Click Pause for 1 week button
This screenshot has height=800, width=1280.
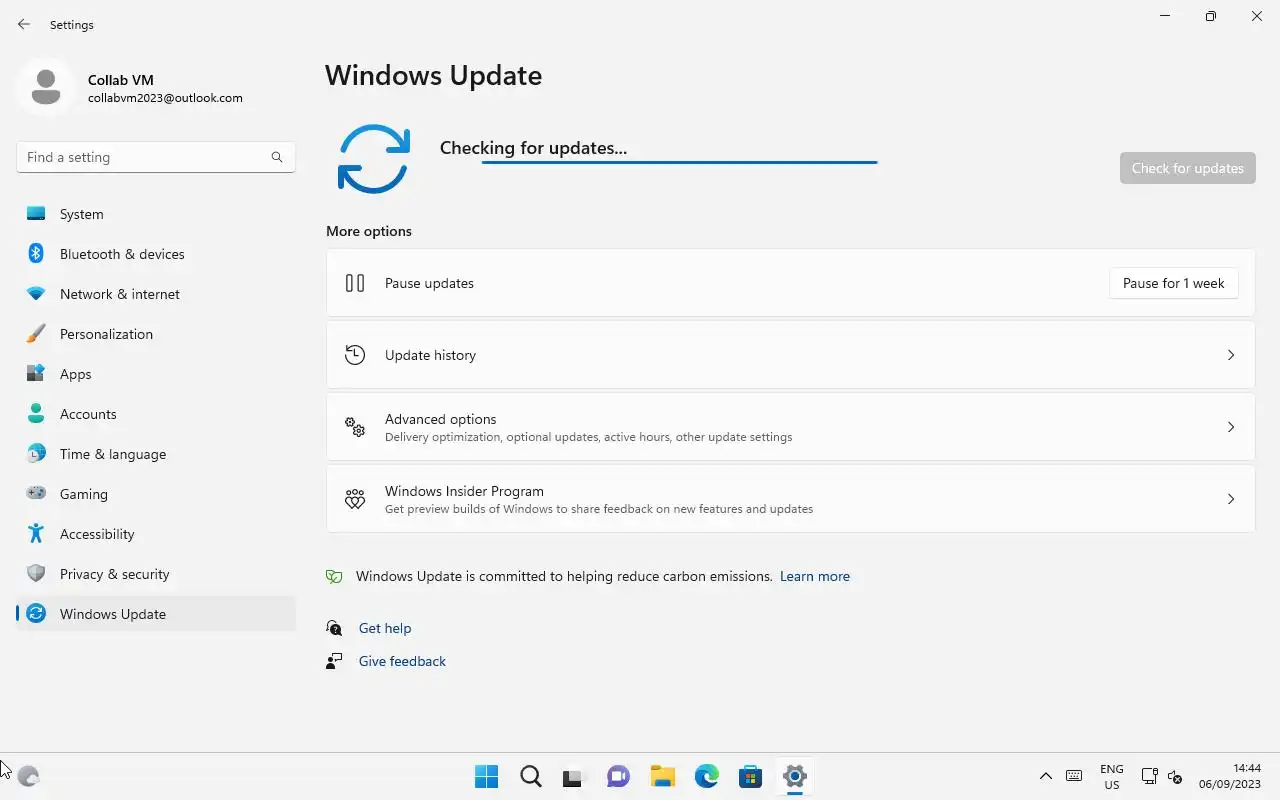(1174, 283)
